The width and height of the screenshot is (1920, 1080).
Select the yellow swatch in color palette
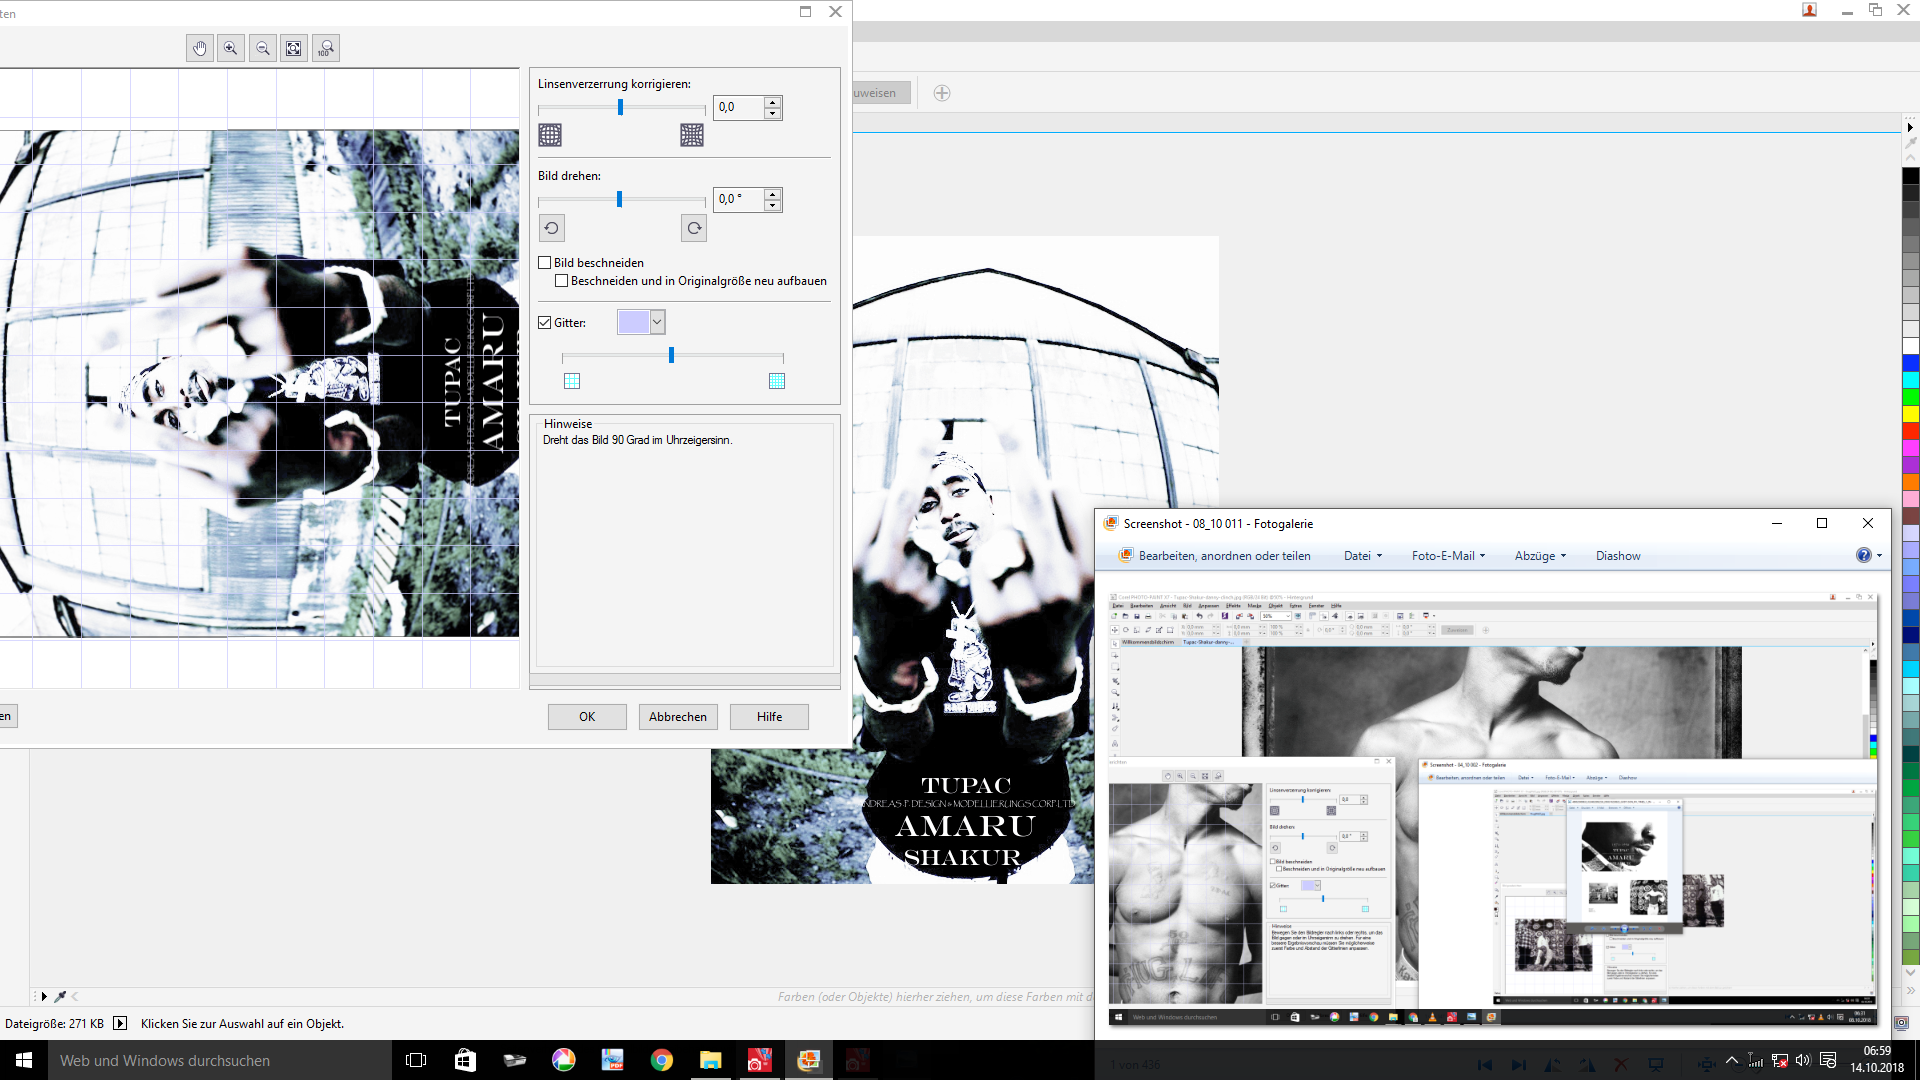pos(1911,414)
